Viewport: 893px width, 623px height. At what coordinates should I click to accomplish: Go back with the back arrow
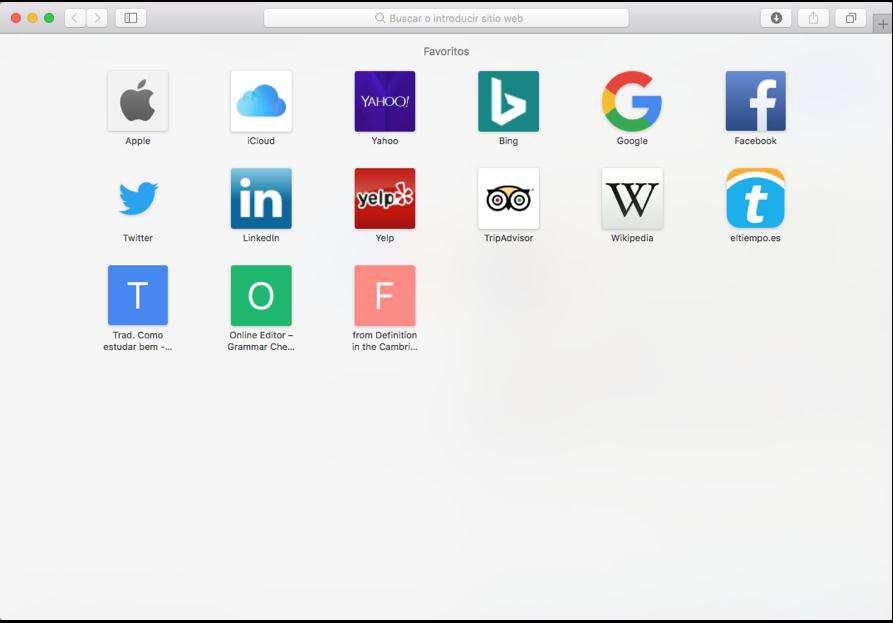(75, 18)
